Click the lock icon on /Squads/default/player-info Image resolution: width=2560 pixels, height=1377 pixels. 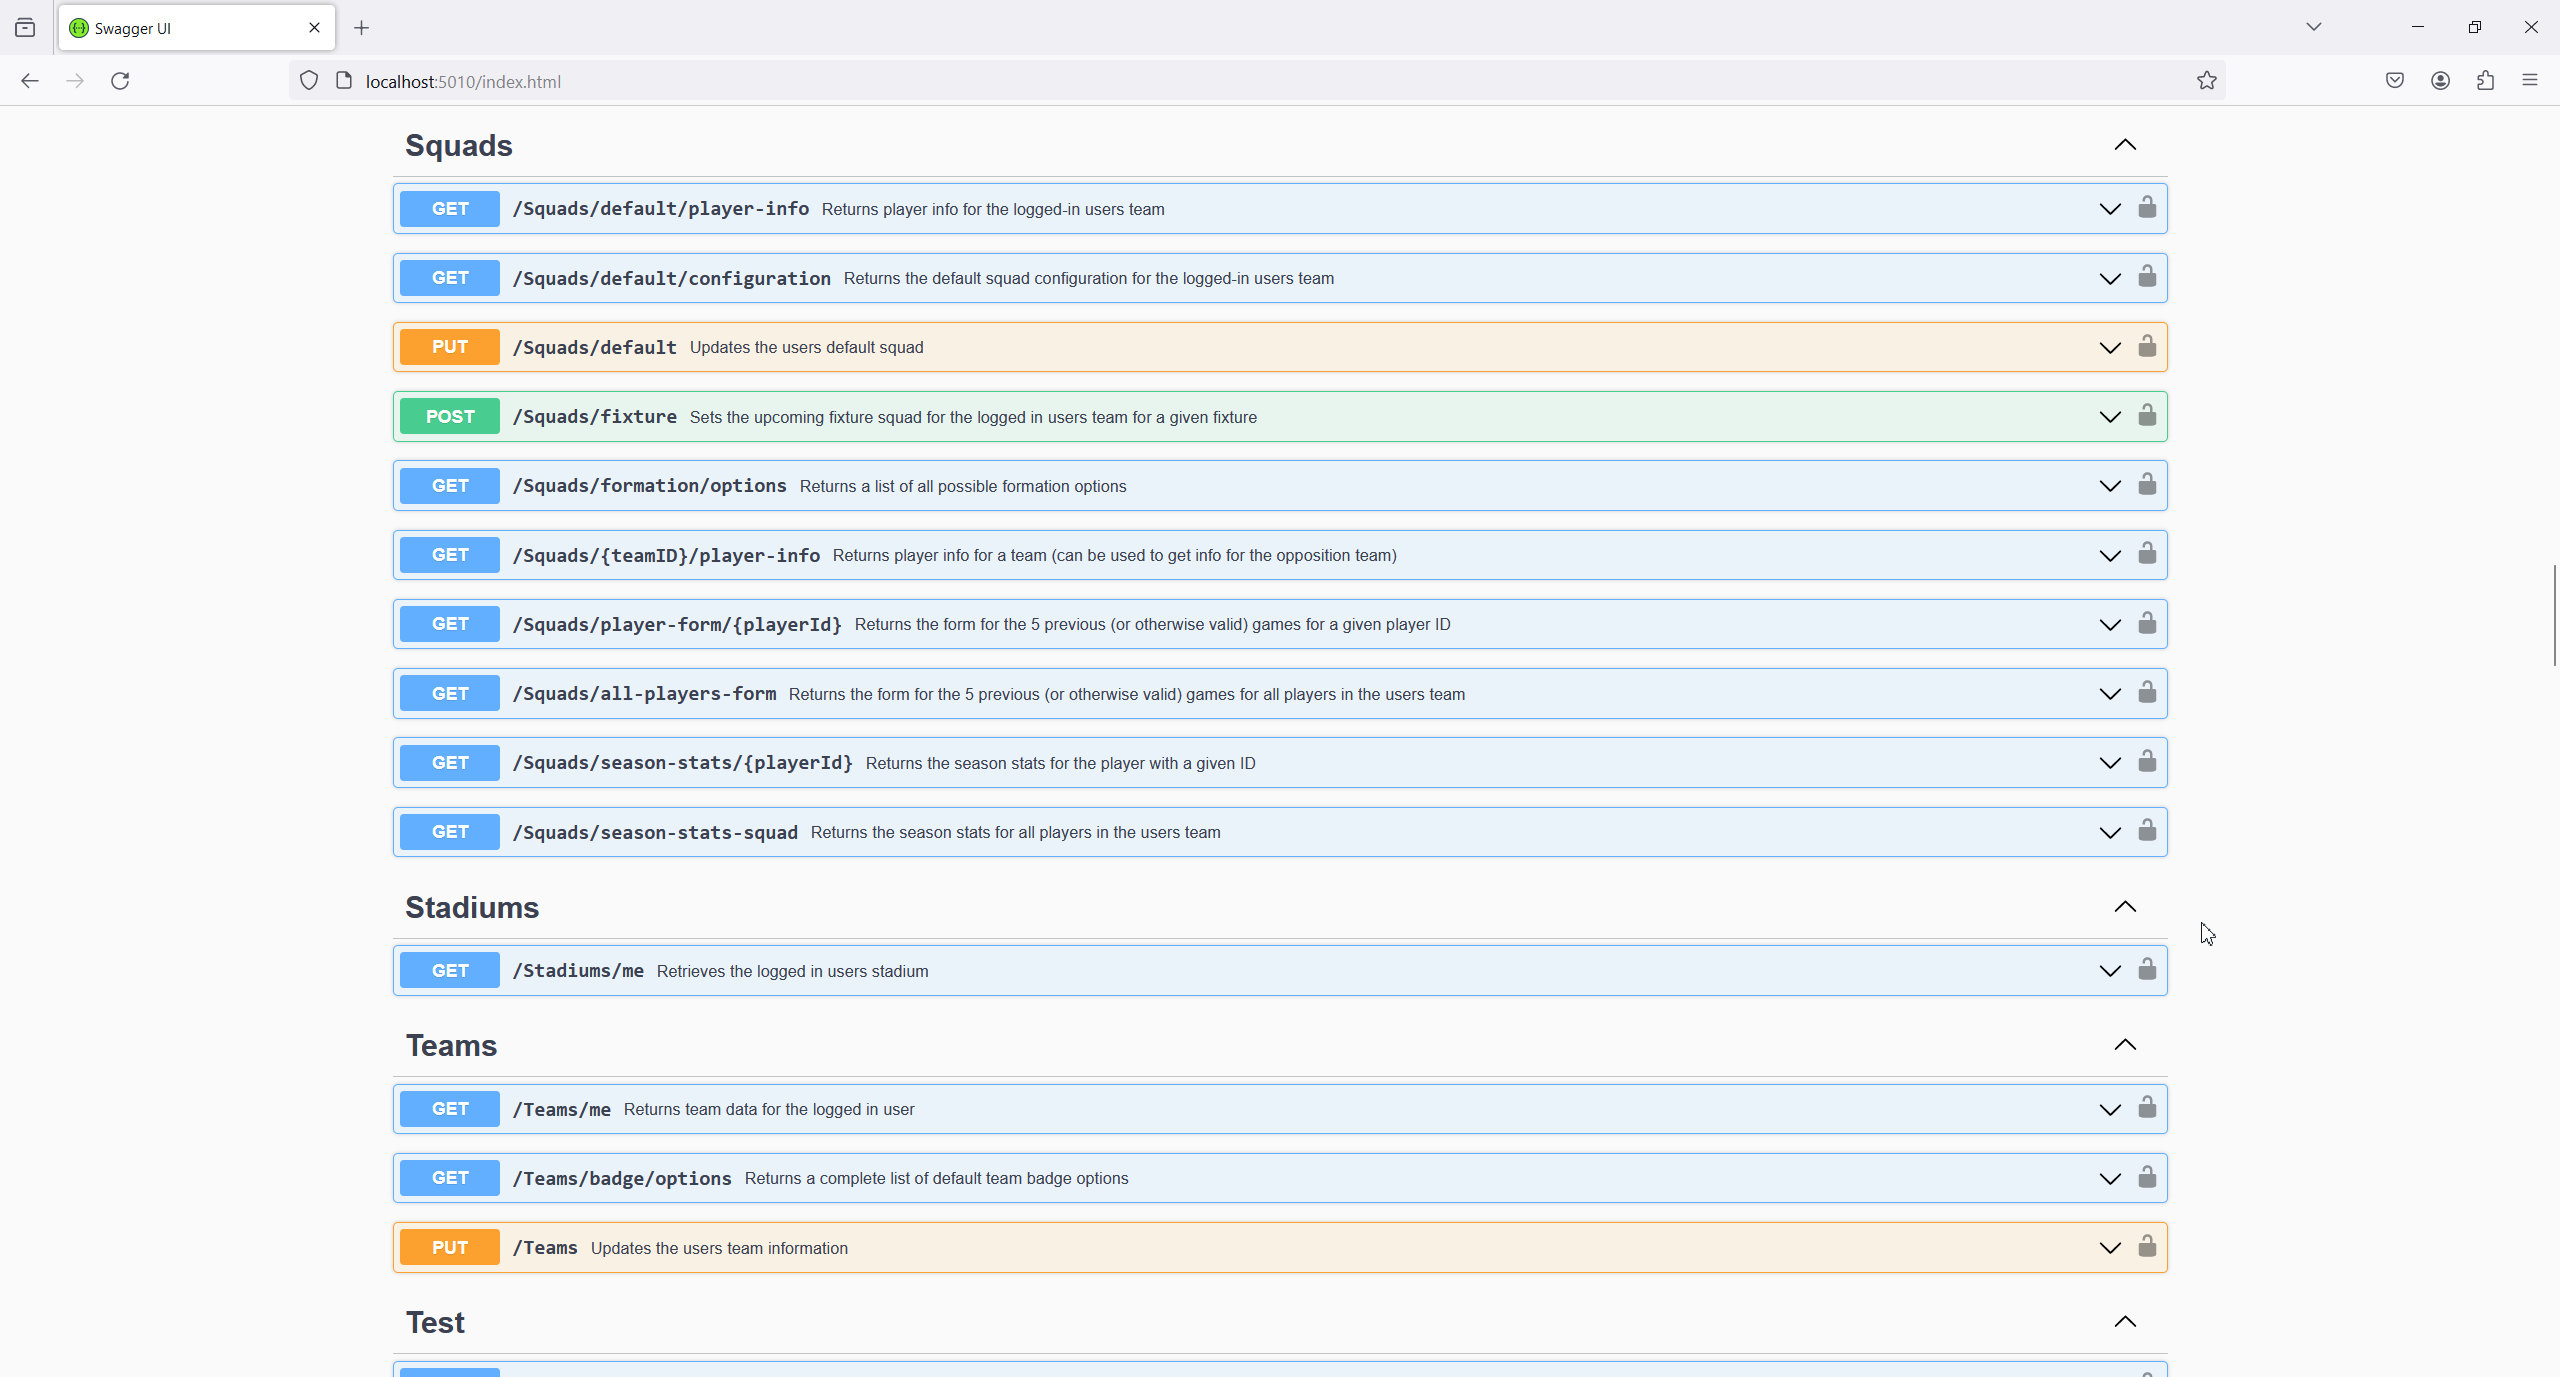point(2147,208)
